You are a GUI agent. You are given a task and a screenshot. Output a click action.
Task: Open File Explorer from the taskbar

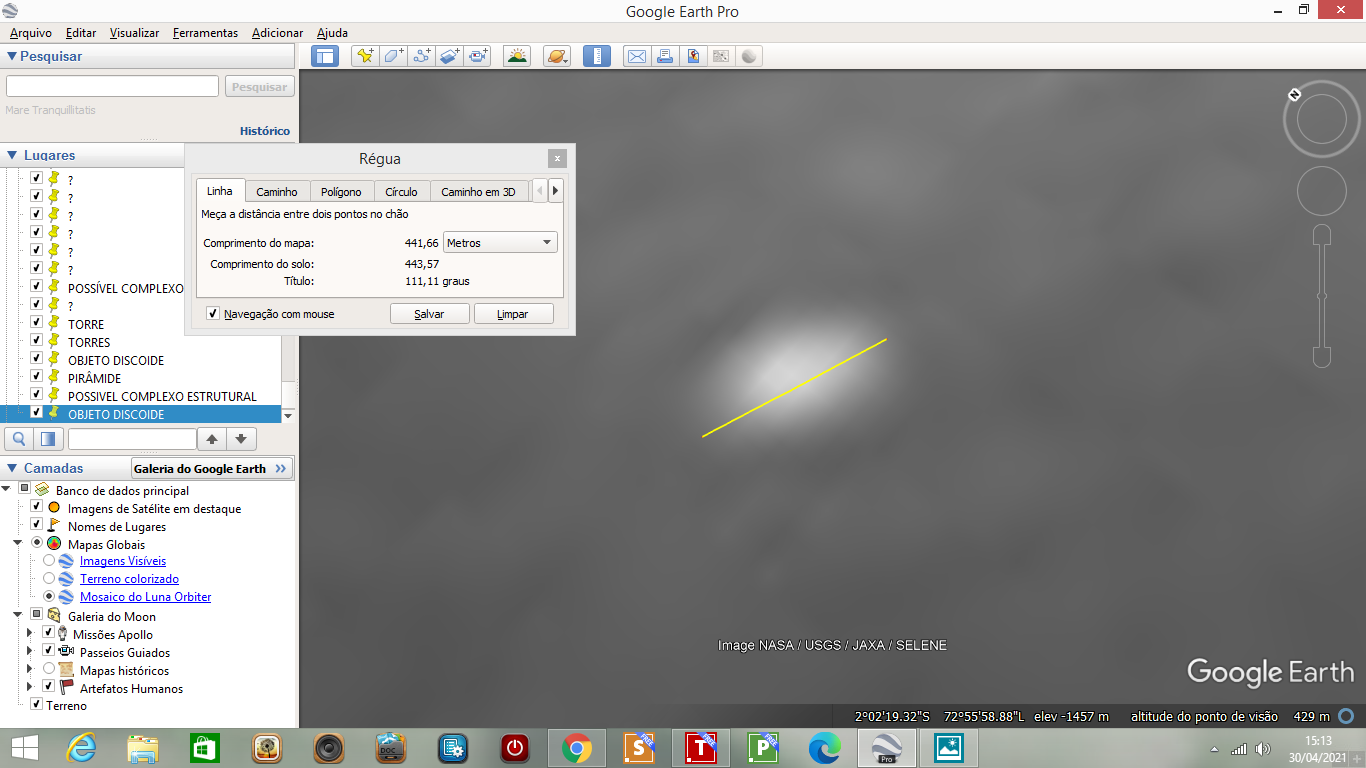pyautogui.click(x=142, y=747)
